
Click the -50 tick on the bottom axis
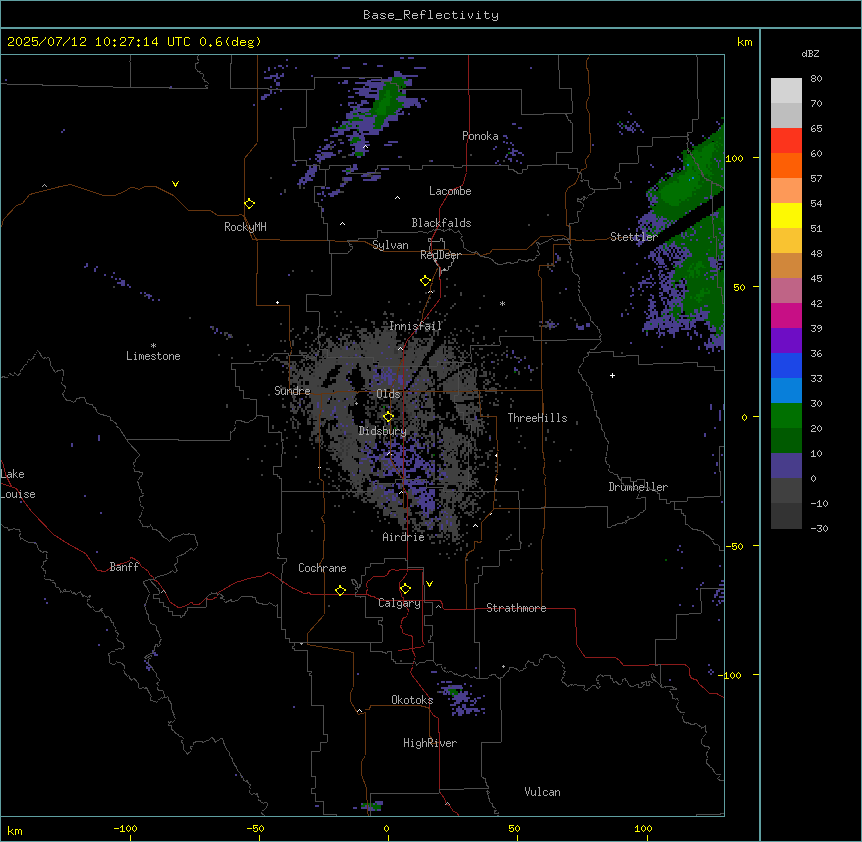coord(255,828)
